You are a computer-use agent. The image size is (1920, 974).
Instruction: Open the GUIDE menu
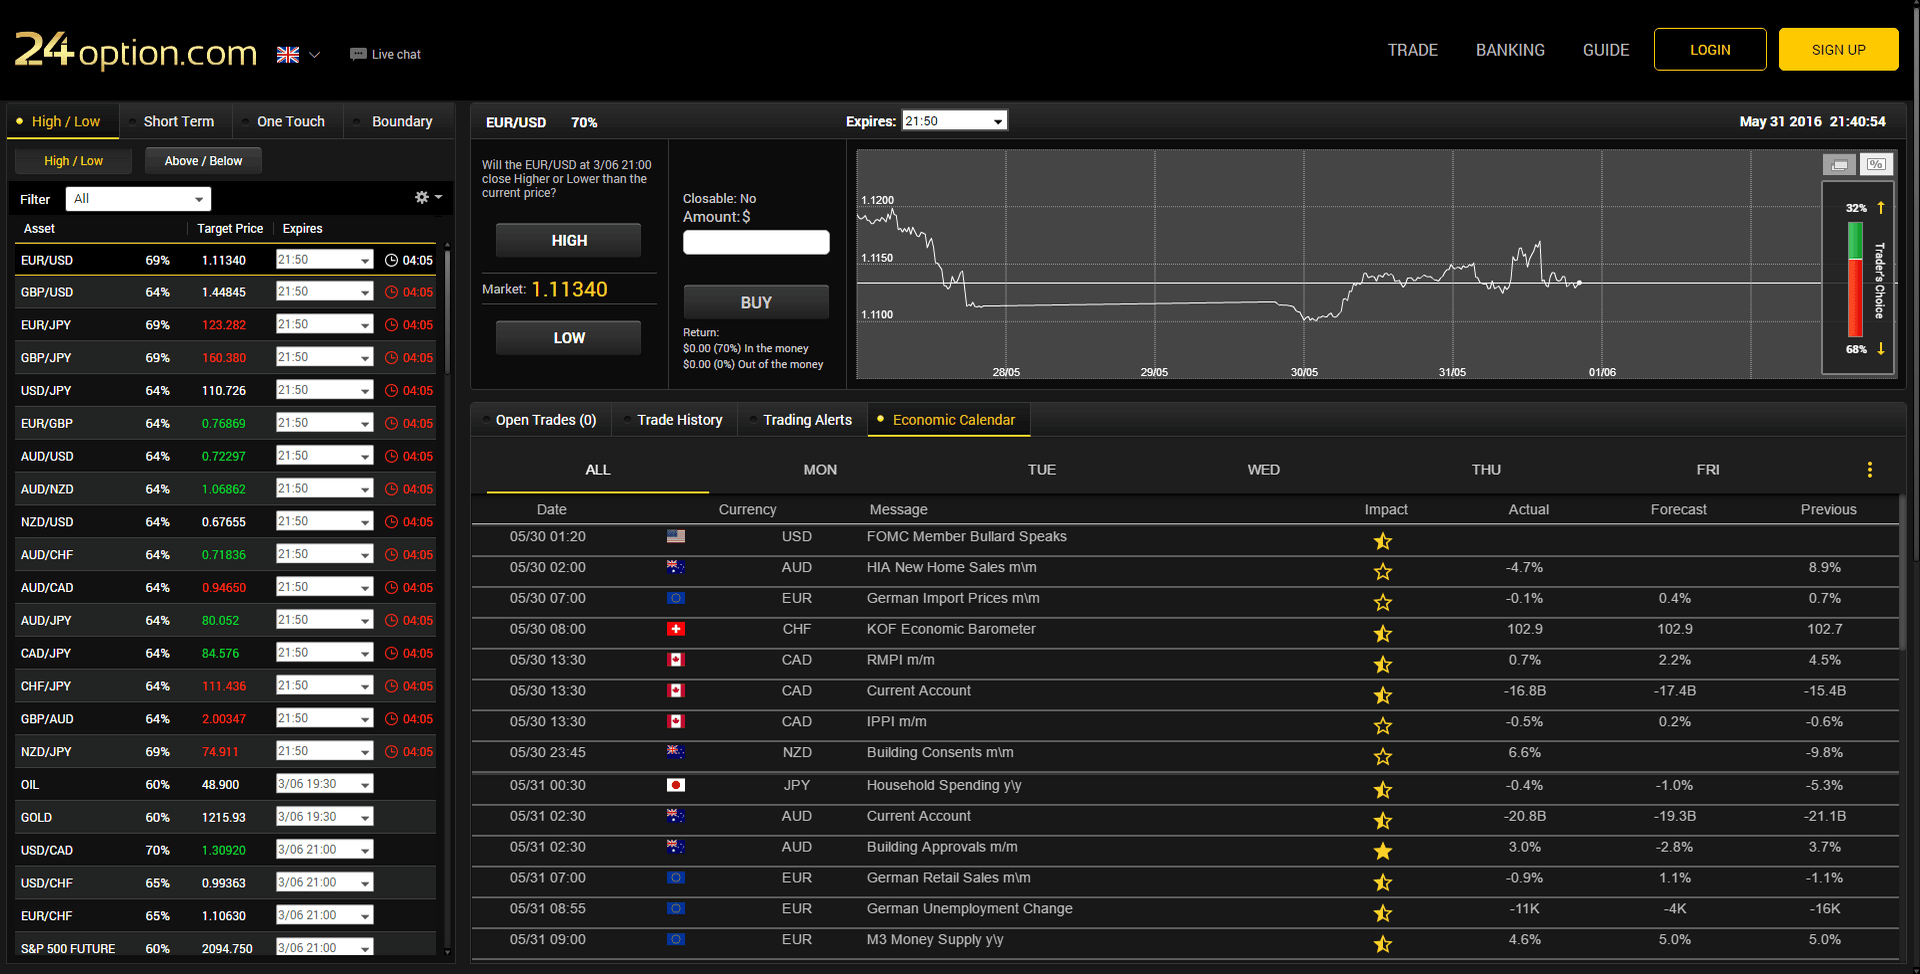[1606, 50]
